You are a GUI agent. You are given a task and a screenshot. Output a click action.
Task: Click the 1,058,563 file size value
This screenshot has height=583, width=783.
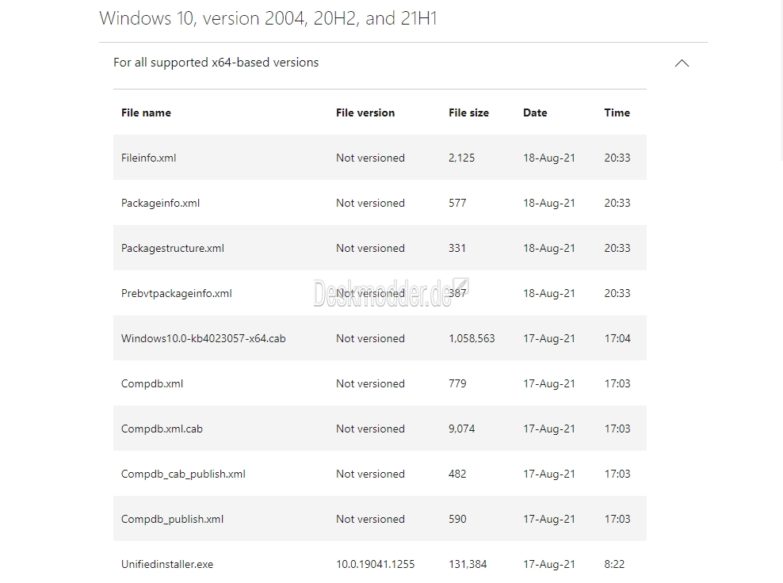tap(472, 338)
